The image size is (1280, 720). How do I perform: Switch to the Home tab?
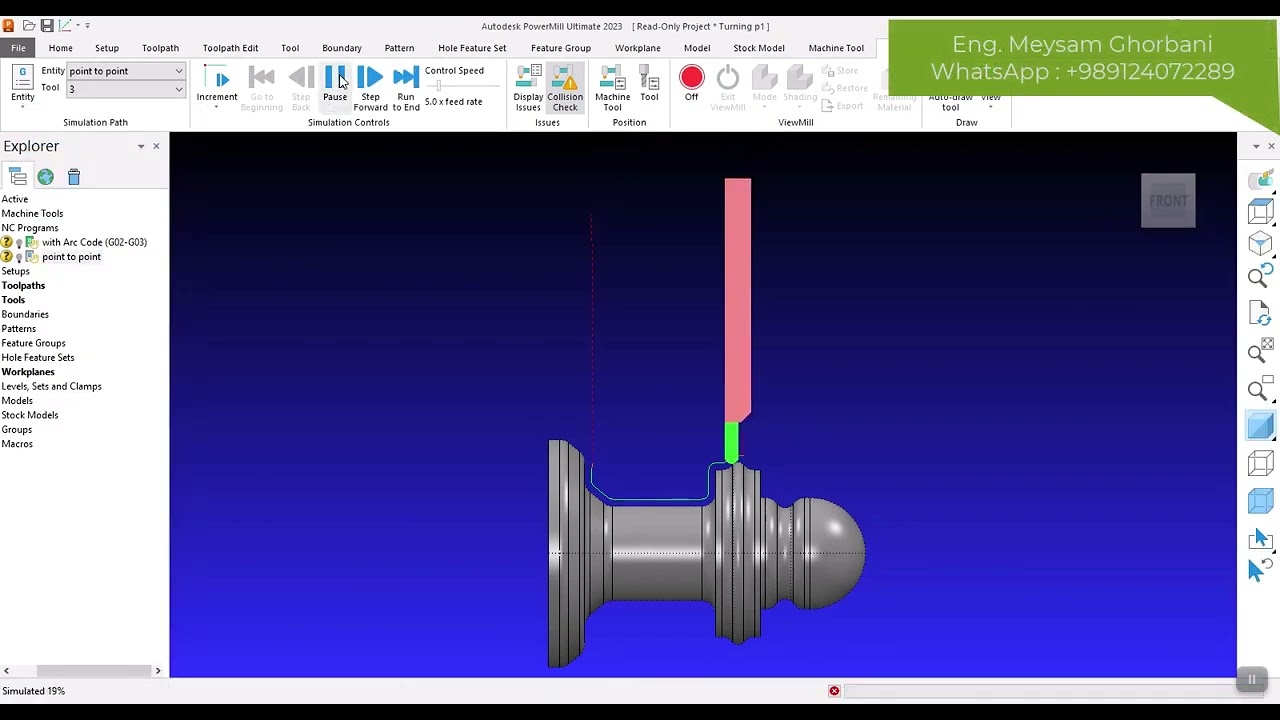[60, 48]
